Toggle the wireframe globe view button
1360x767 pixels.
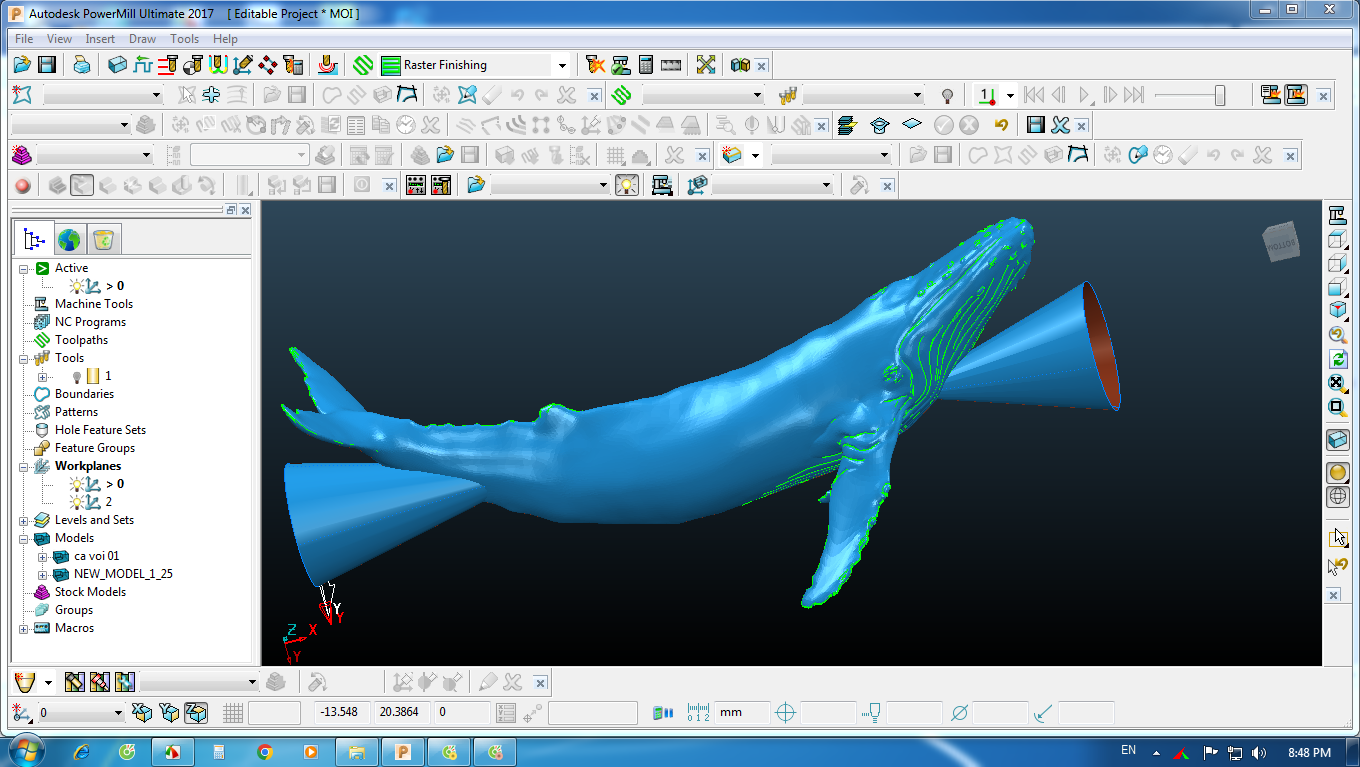pos(1337,496)
